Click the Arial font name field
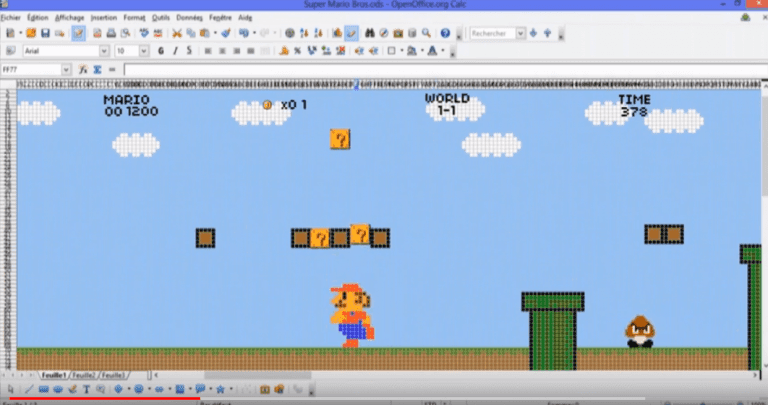The image size is (768, 405). (61, 51)
